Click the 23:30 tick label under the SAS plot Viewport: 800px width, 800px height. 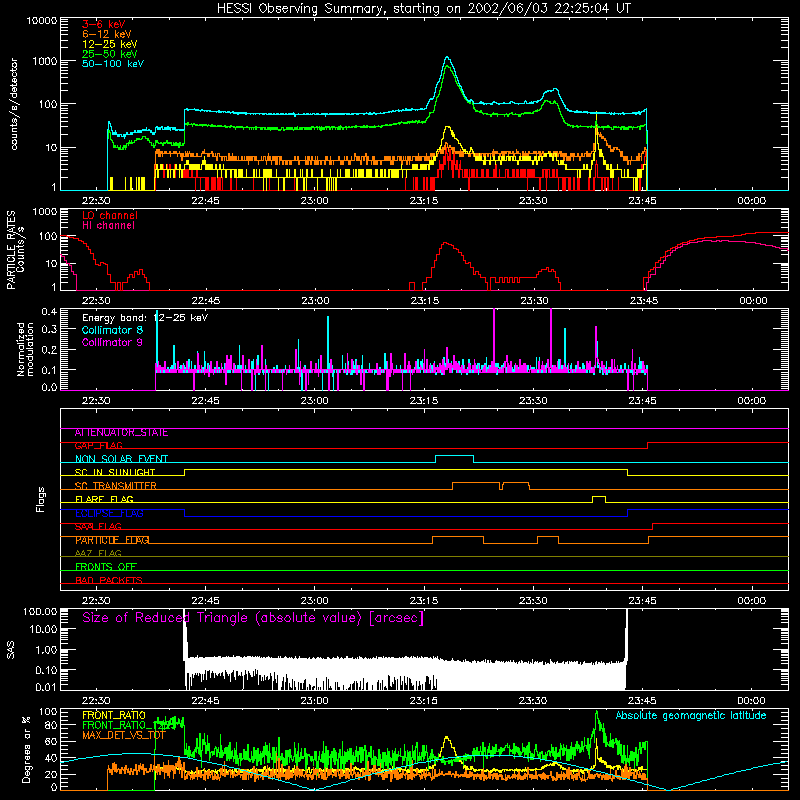click(x=533, y=701)
